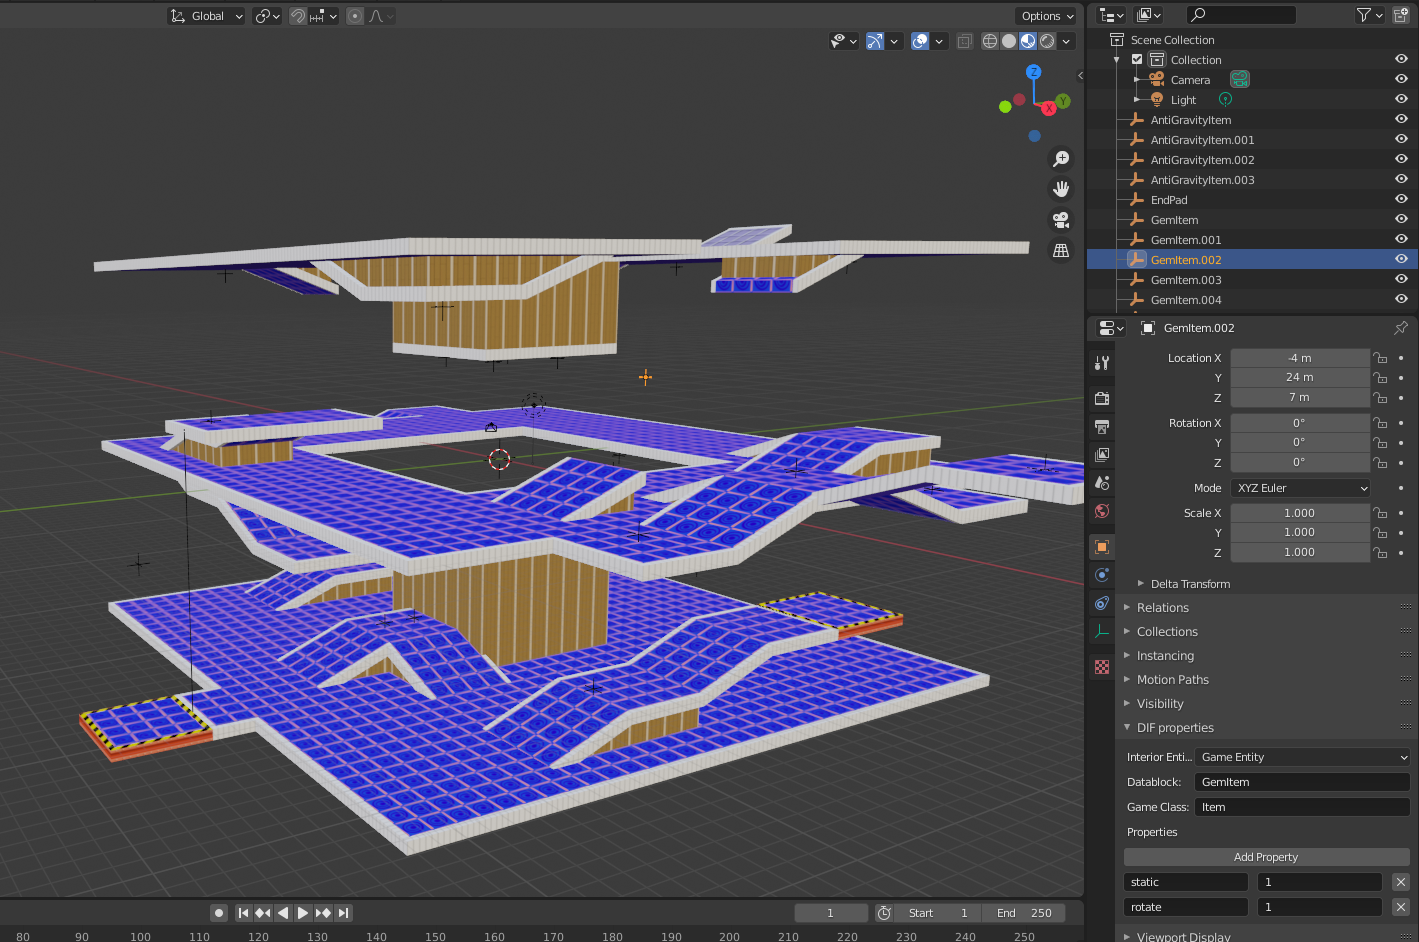Viewport: 1419px width, 942px height.
Task: Hide GemItem.002 using its eye icon
Action: (x=1401, y=260)
